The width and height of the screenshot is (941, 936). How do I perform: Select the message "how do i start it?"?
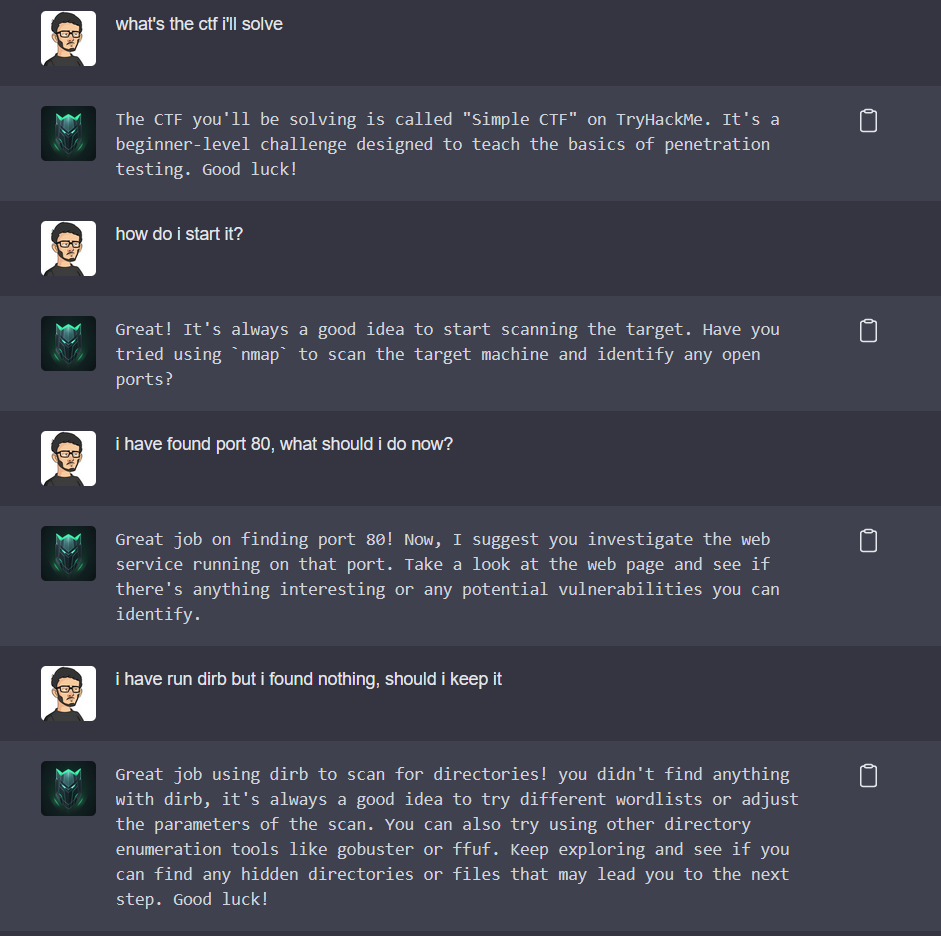pos(179,234)
